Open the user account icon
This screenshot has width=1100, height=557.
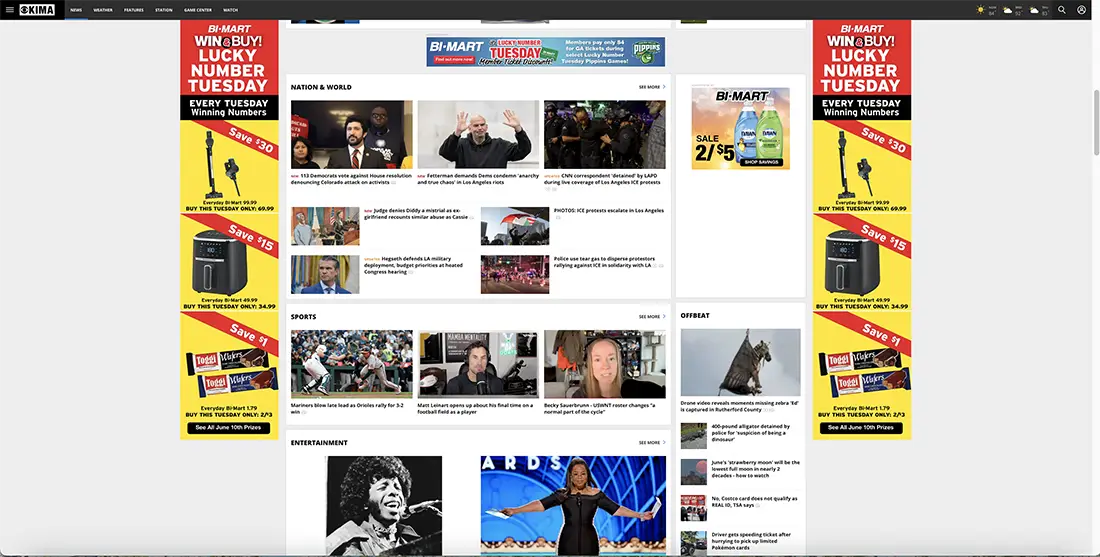pyautogui.click(x=1081, y=10)
